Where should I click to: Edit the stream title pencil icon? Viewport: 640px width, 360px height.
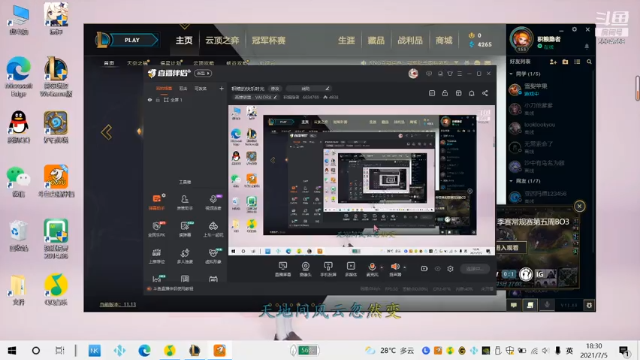click(327, 88)
